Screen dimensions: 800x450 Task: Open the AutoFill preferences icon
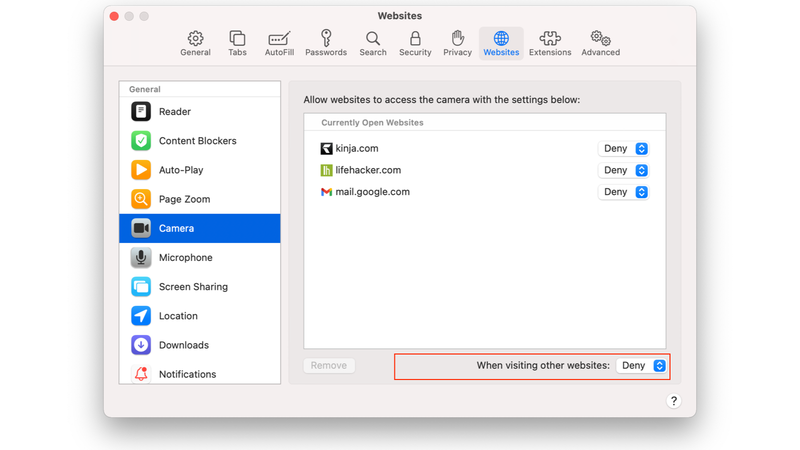click(x=279, y=38)
